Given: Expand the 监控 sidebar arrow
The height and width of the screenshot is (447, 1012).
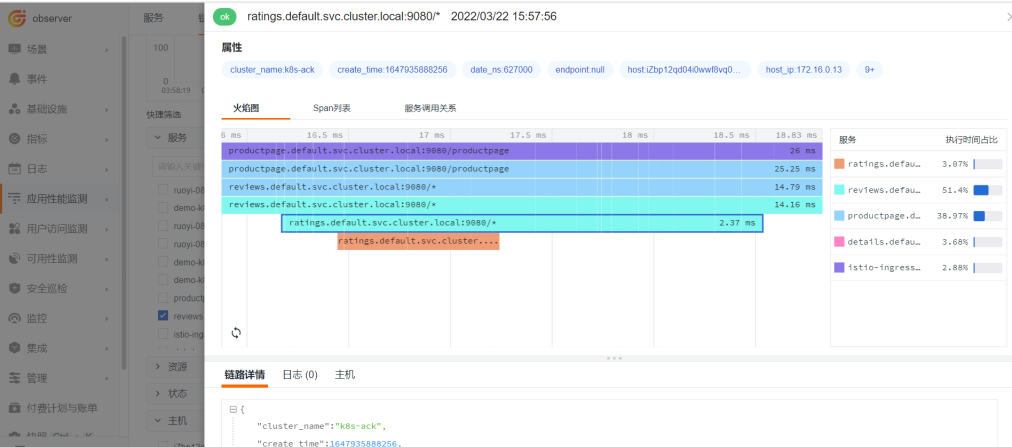Looking at the screenshot, I should (108, 319).
